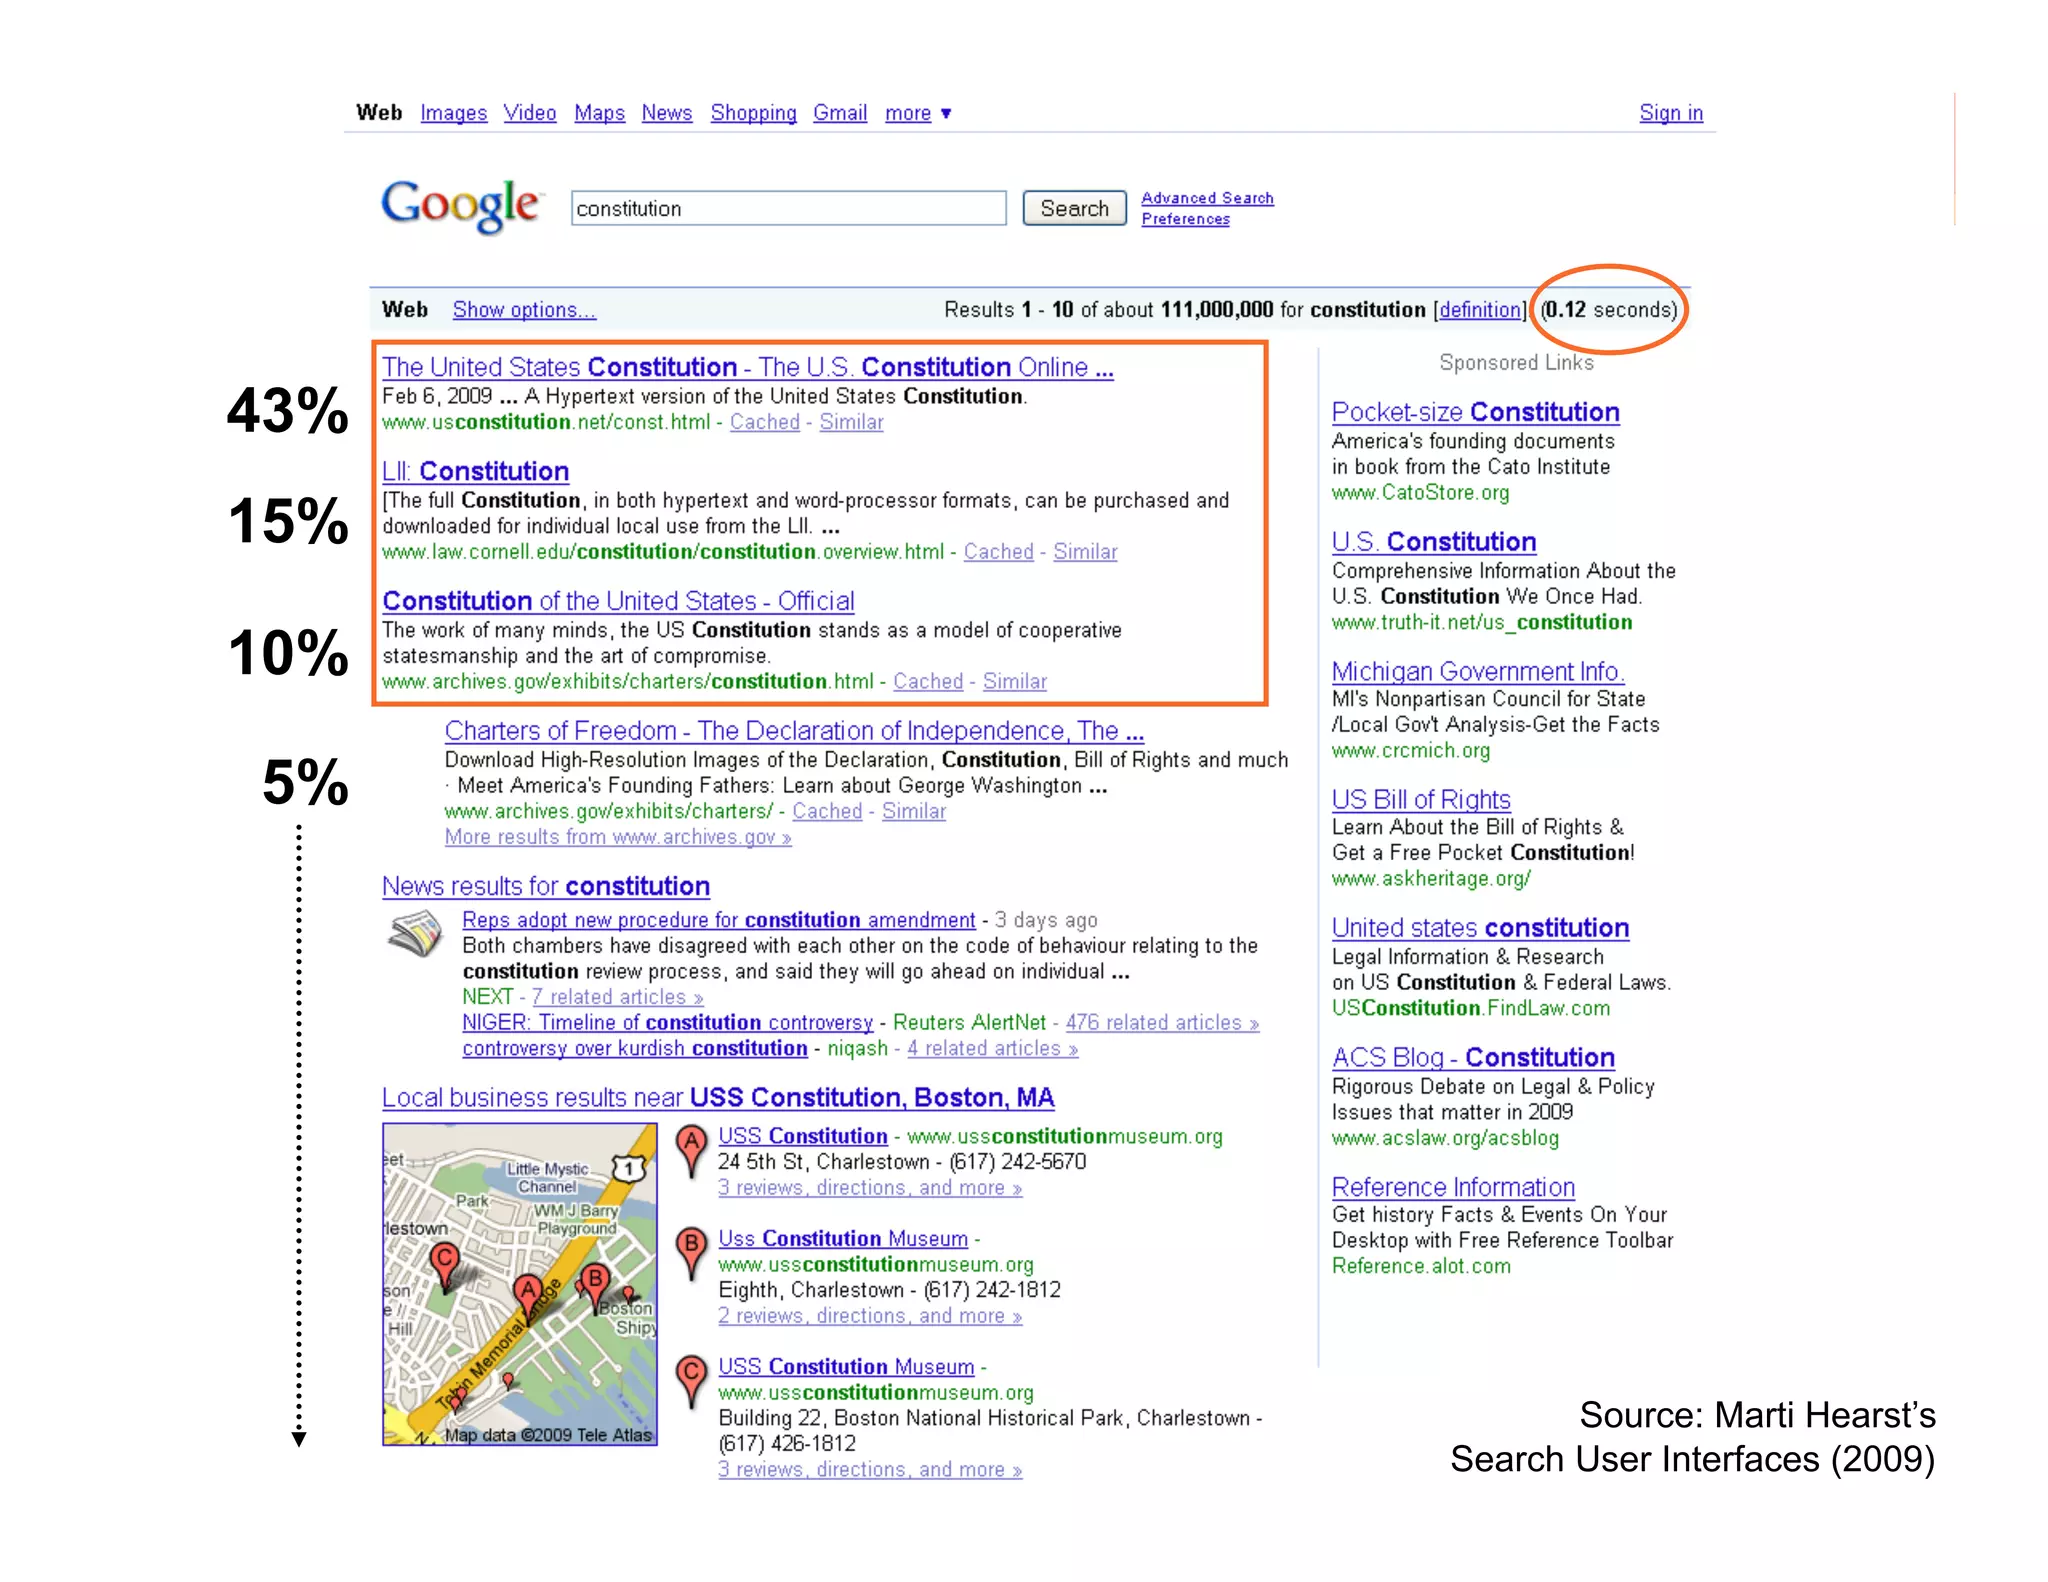2048x1582 pixels.
Task: Open the Boston map thumbnail
Action: tap(520, 1284)
